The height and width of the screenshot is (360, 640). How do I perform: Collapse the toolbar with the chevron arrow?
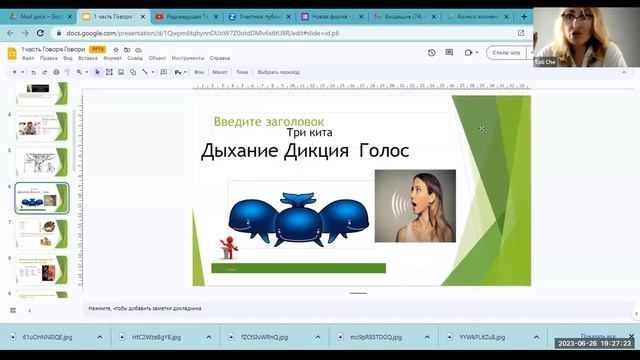click(624, 72)
